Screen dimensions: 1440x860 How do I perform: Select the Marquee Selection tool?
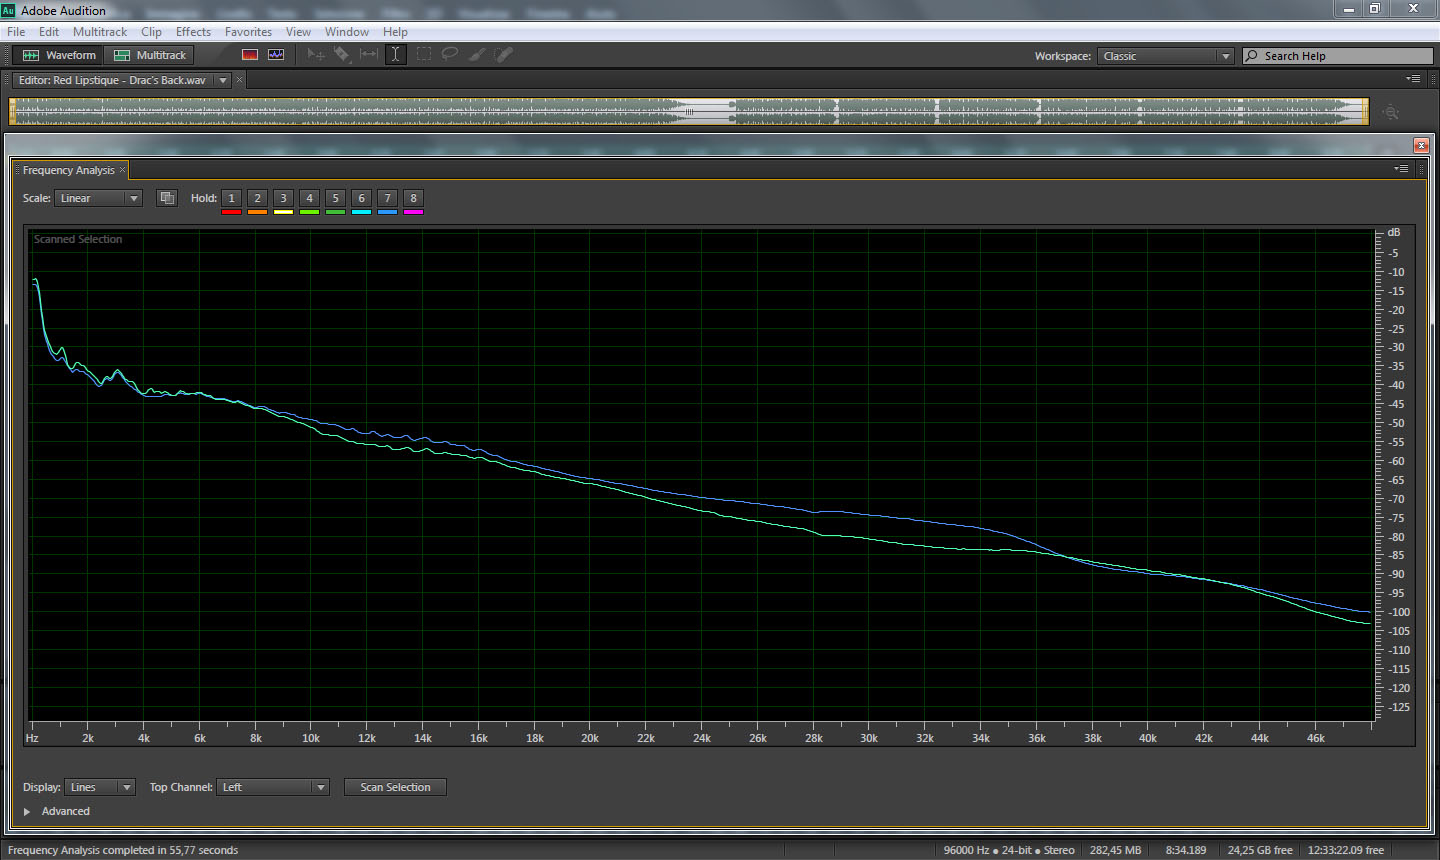pyautogui.click(x=424, y=55)
